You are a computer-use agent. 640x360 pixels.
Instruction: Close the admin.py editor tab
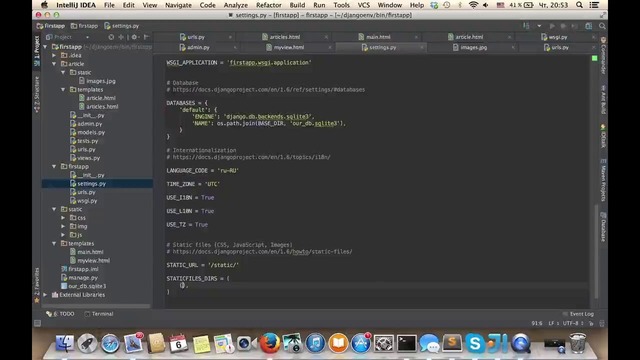click(x=235, y=48)
